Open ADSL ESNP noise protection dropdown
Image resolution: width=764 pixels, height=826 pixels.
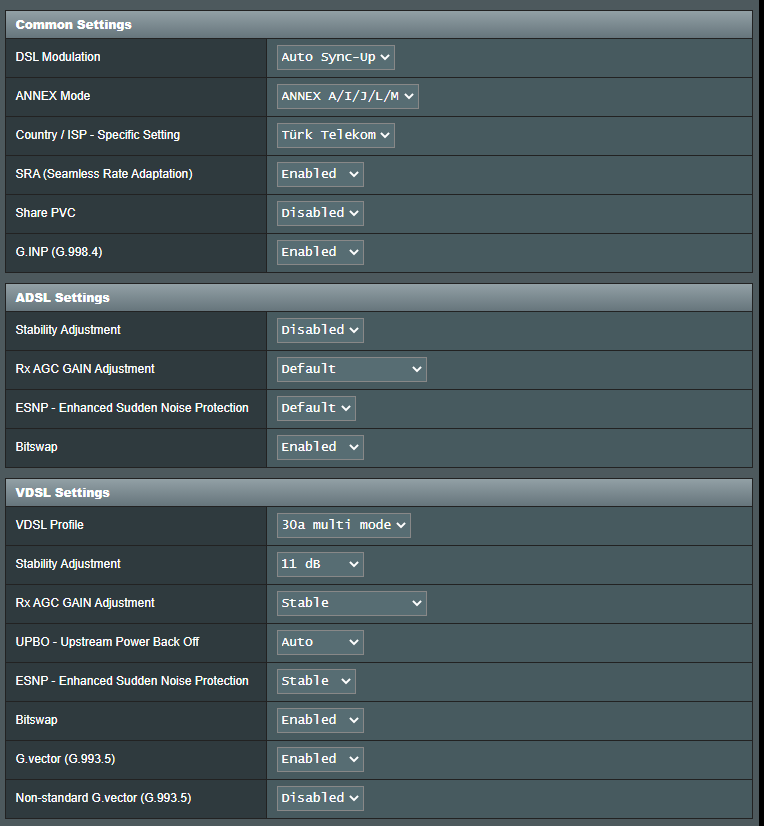[316, 408]
